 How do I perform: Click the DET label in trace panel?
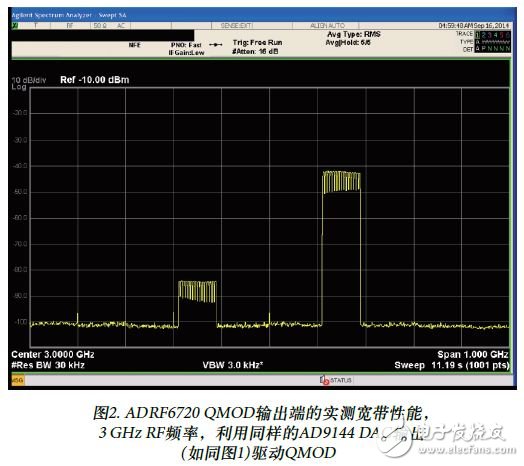(468, 49)
